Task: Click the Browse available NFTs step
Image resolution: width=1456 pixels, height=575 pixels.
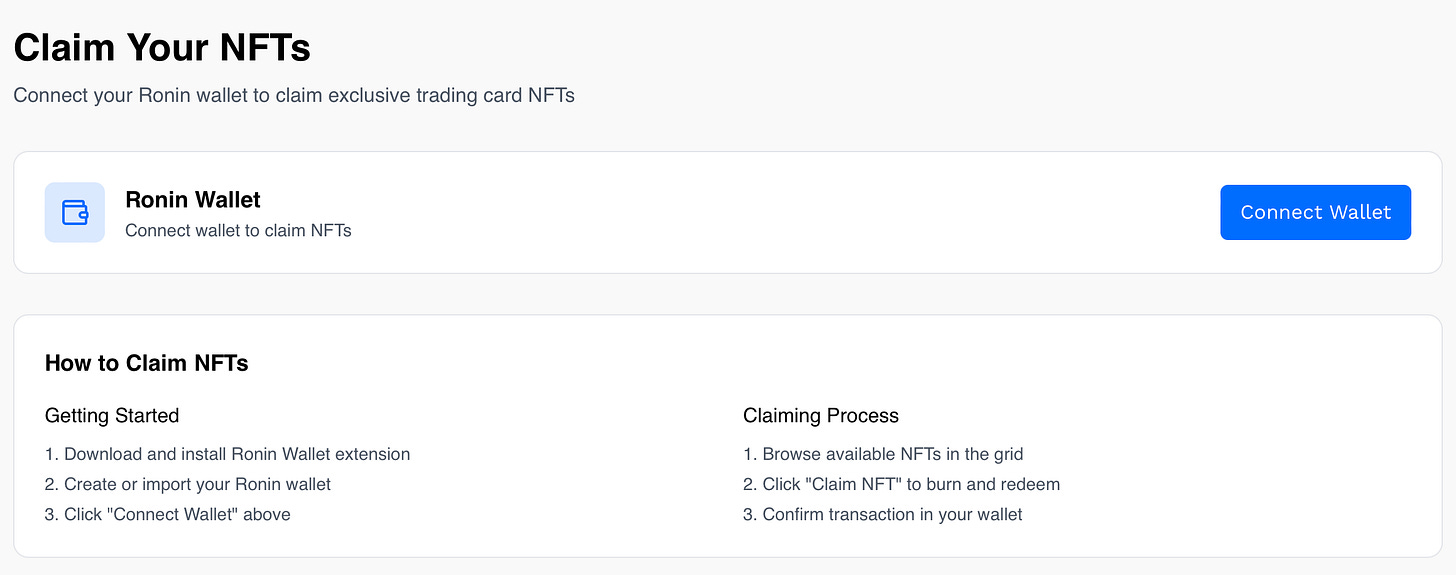Action: click(x=883, y=454)
